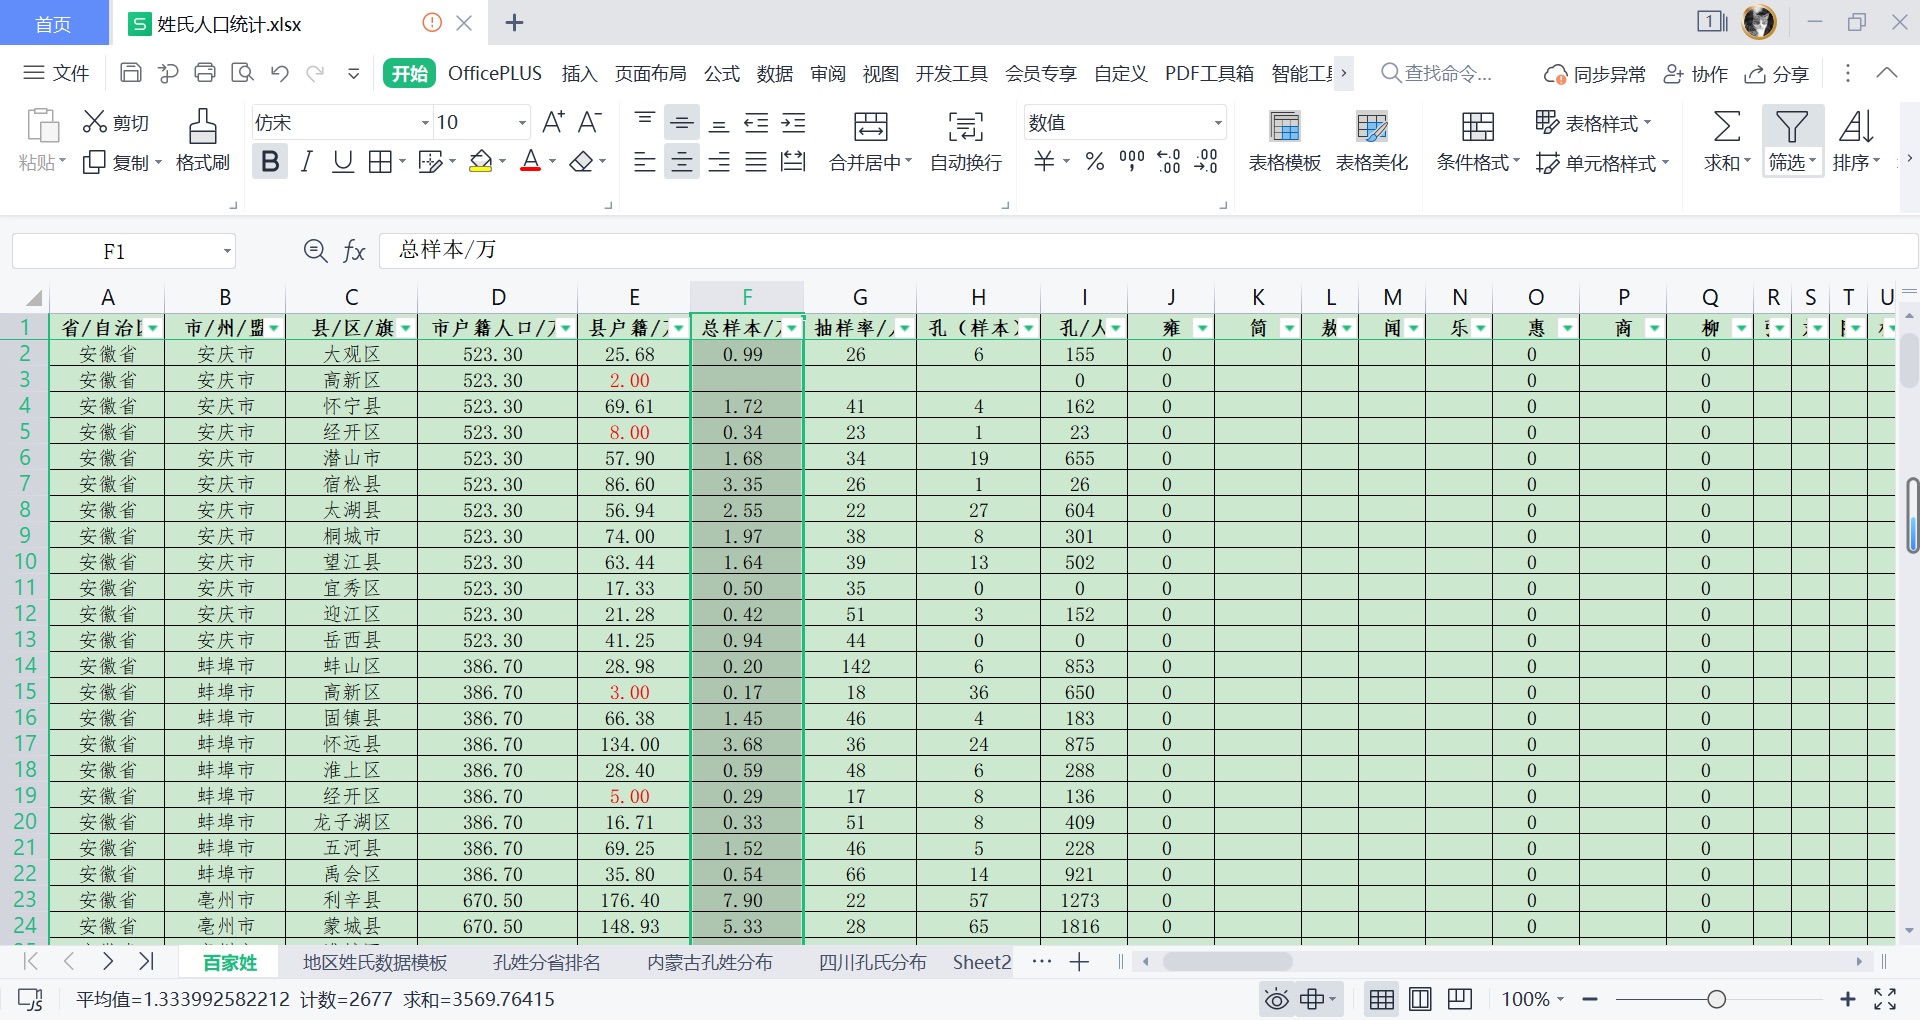This screenshot has width=1920, height=1020.
Task: Switch to page layout view in status bar
Action: (x=1420, y=999)
